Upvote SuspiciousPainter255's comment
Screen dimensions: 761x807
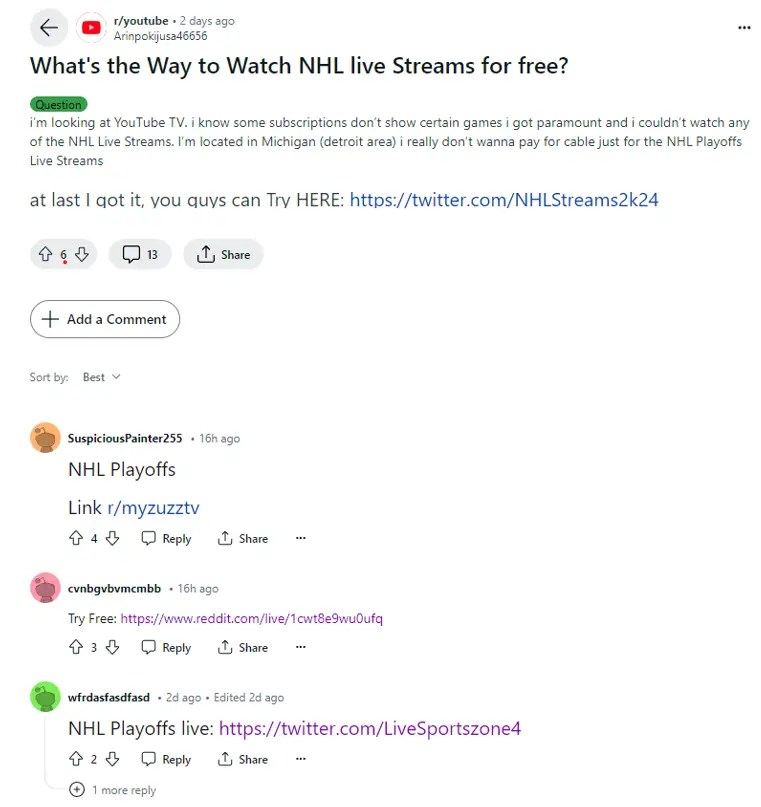pyautogui.click(x=76, y=538)
